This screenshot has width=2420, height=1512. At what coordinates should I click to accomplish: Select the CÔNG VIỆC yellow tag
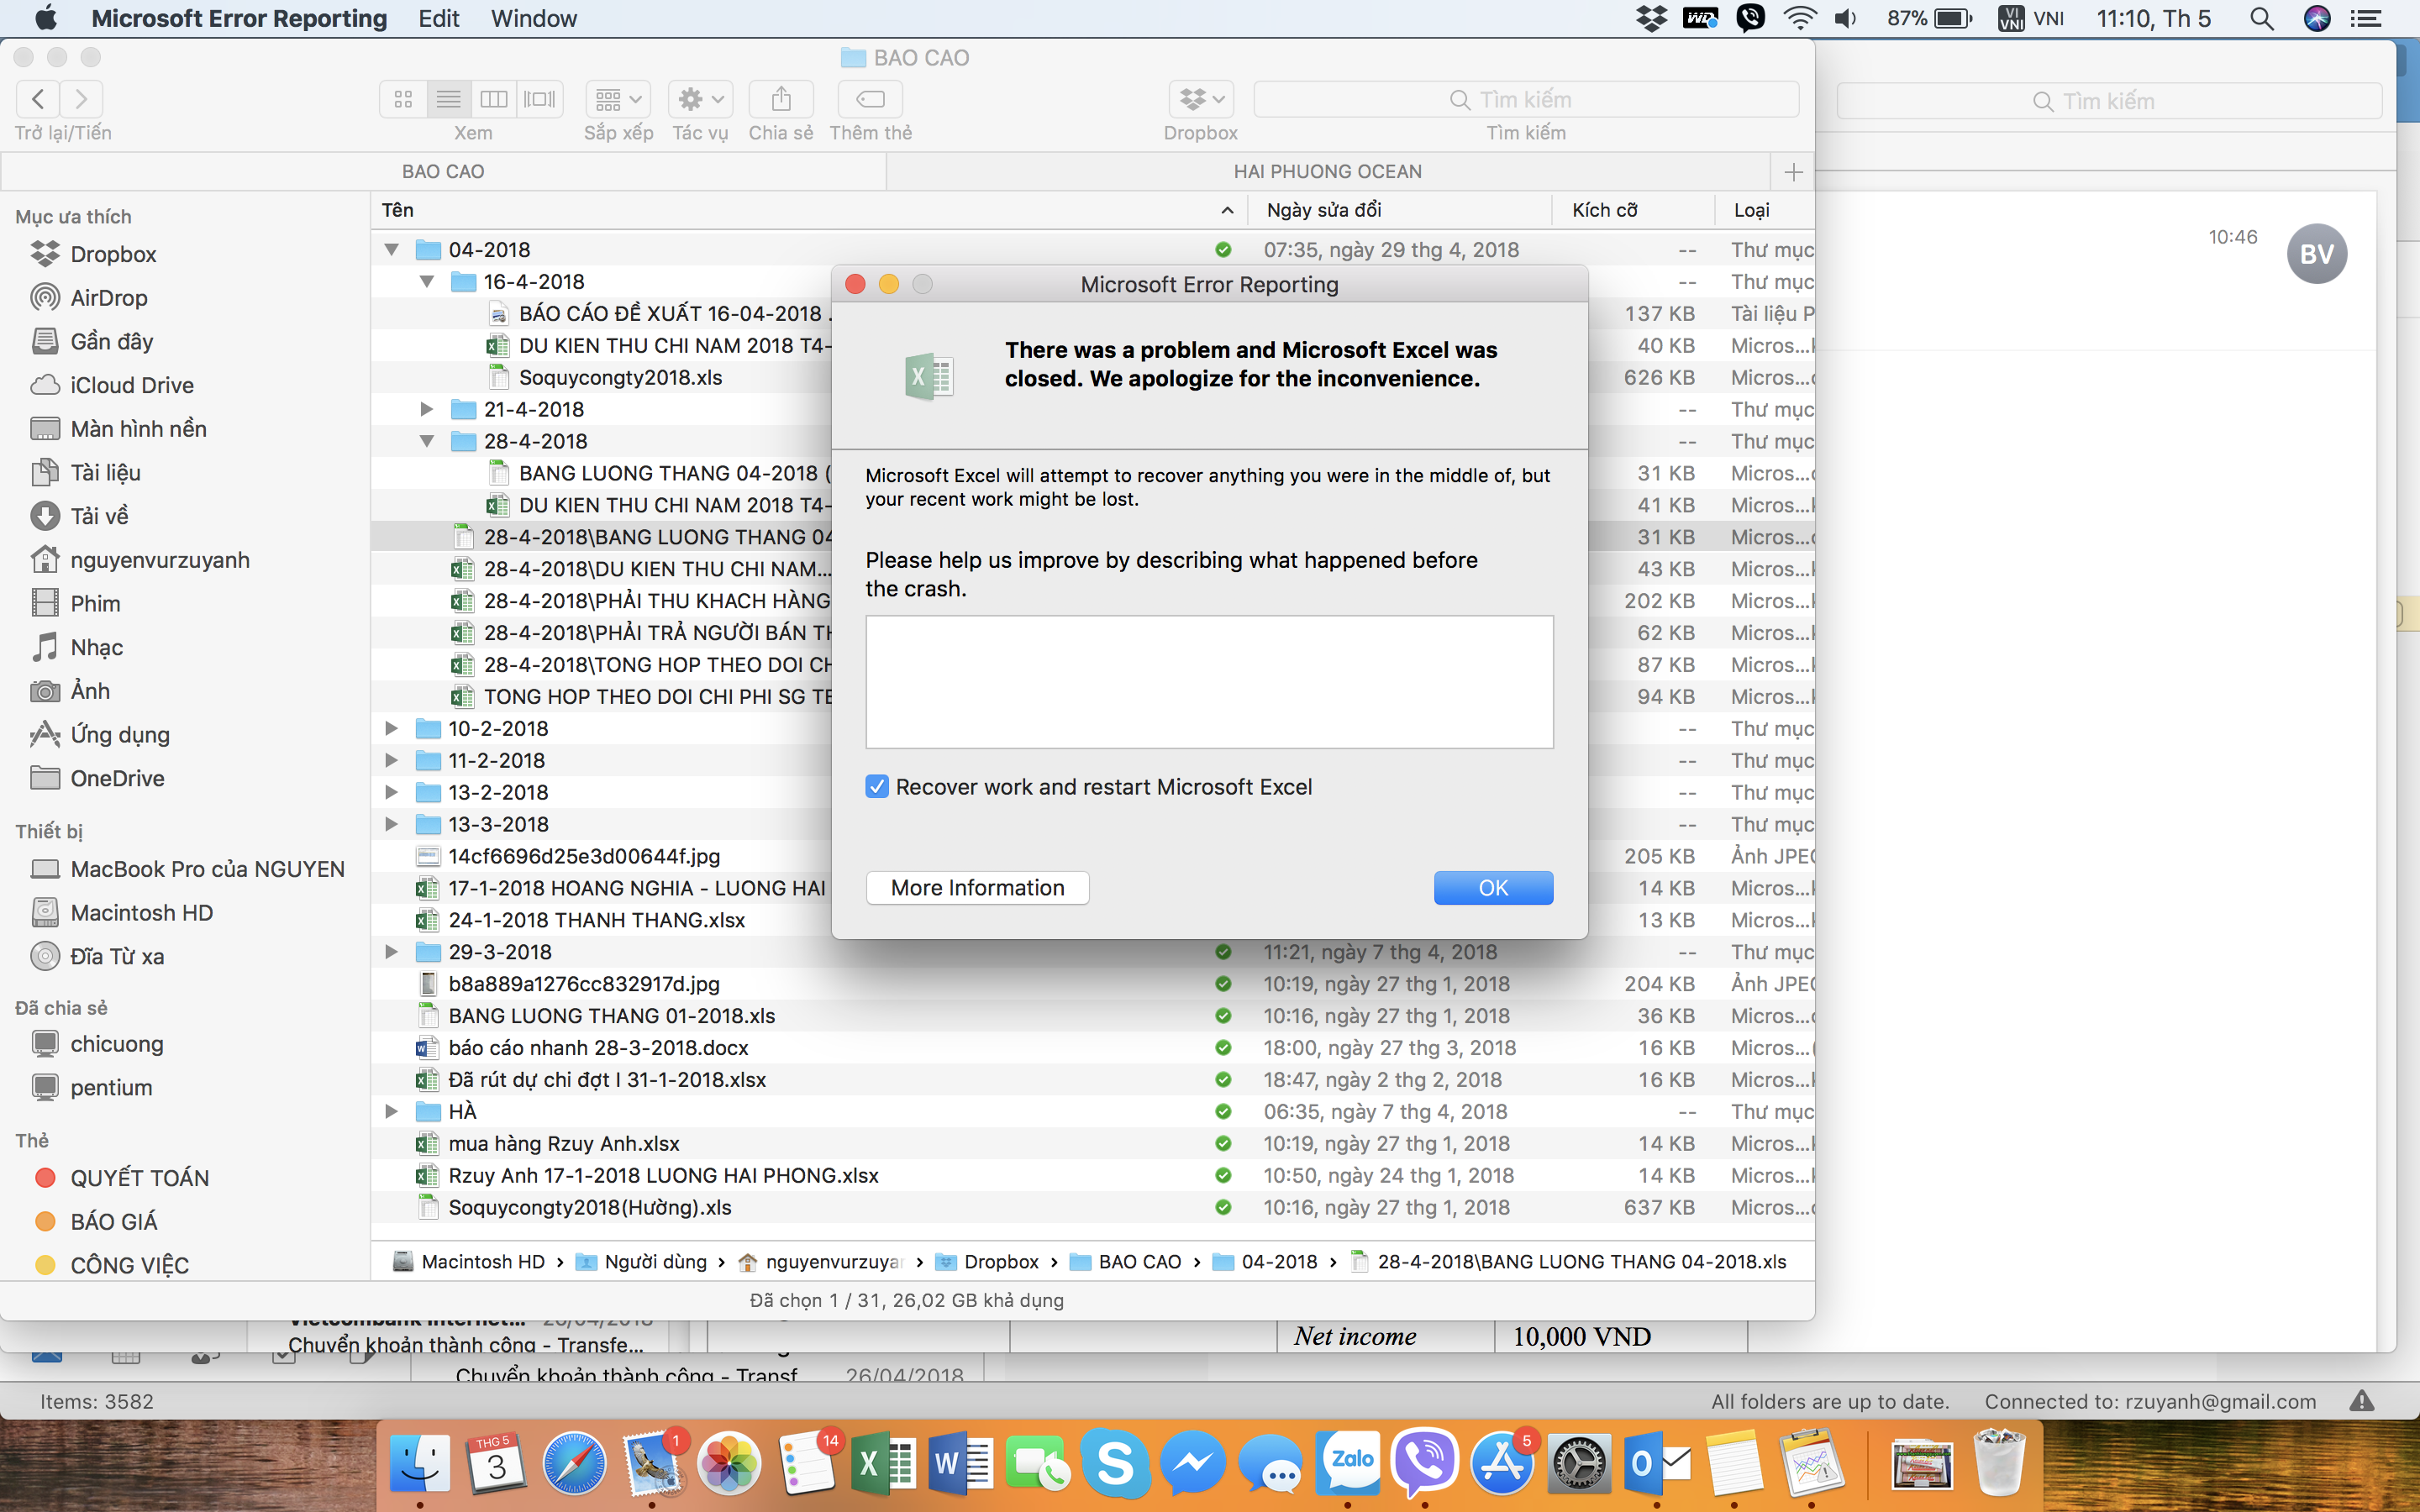pyautogui.click(x=129, y=1265)
